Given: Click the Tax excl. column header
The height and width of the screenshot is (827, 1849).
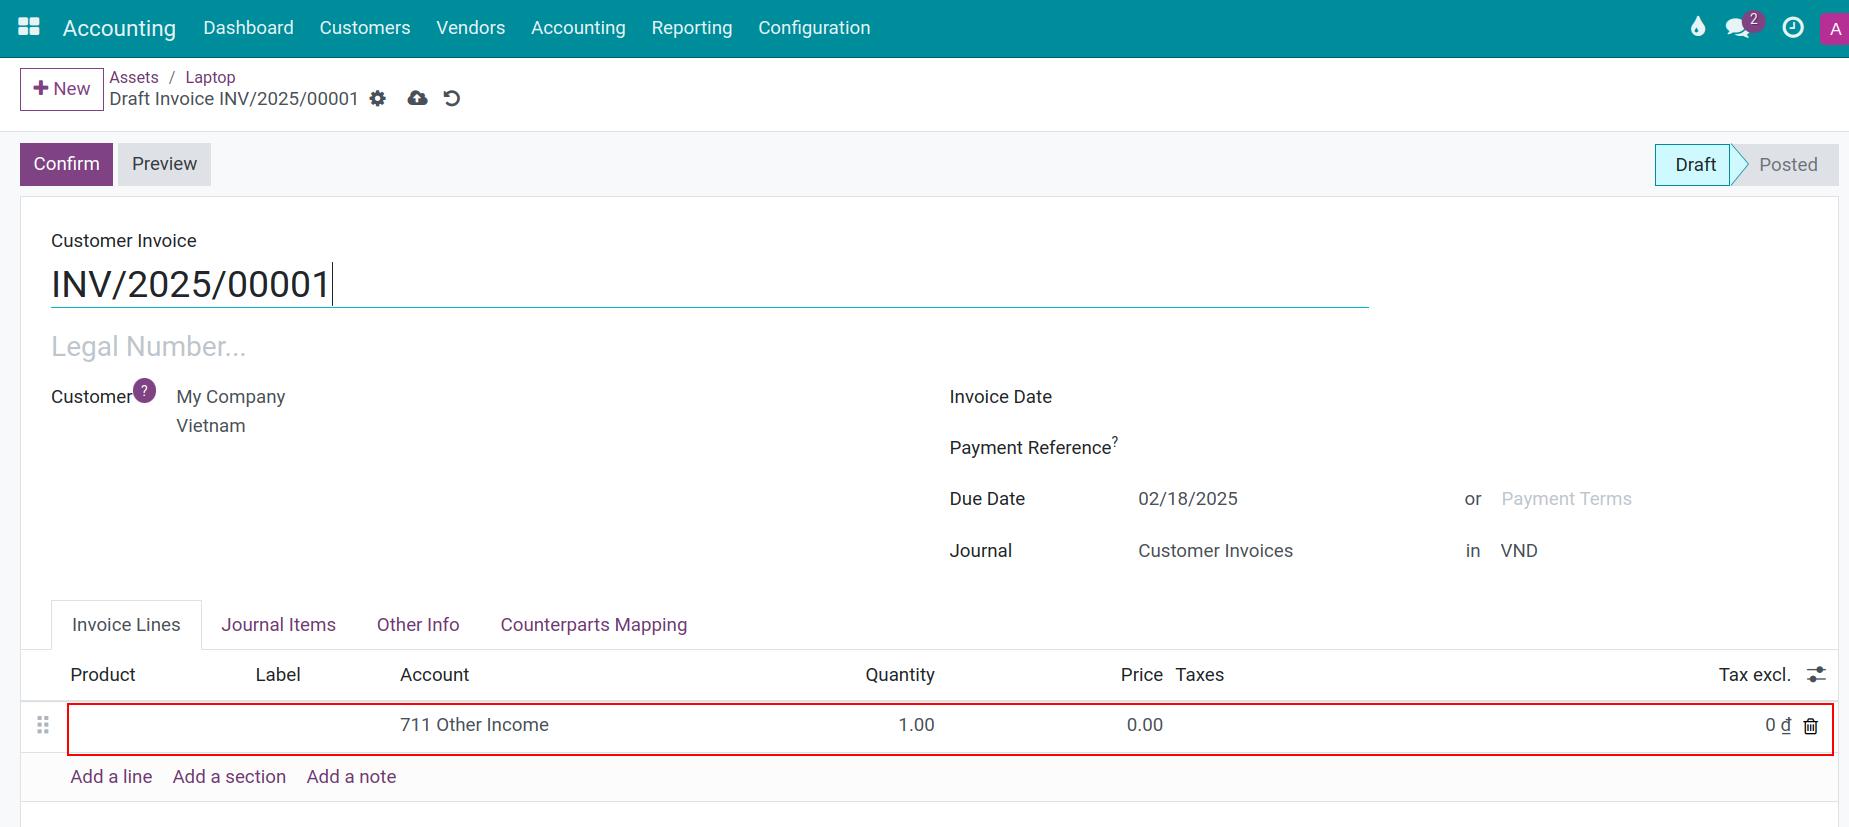Looking at the screenshot, I should click(x=1754, y=675).
